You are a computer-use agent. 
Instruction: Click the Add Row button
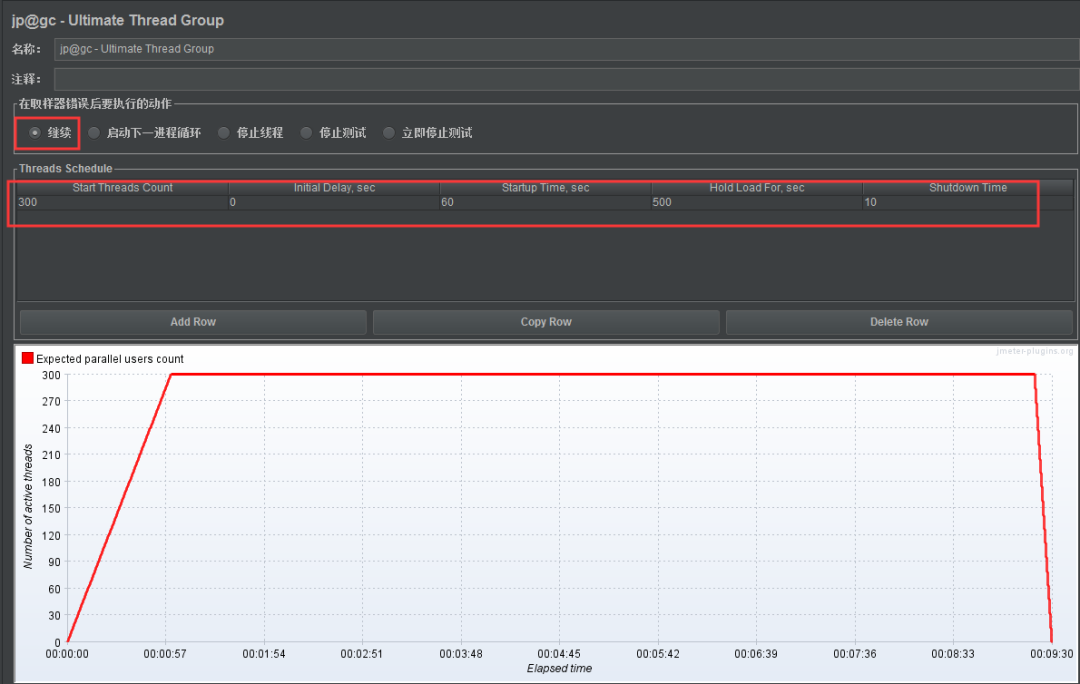[x=193, y=322]
